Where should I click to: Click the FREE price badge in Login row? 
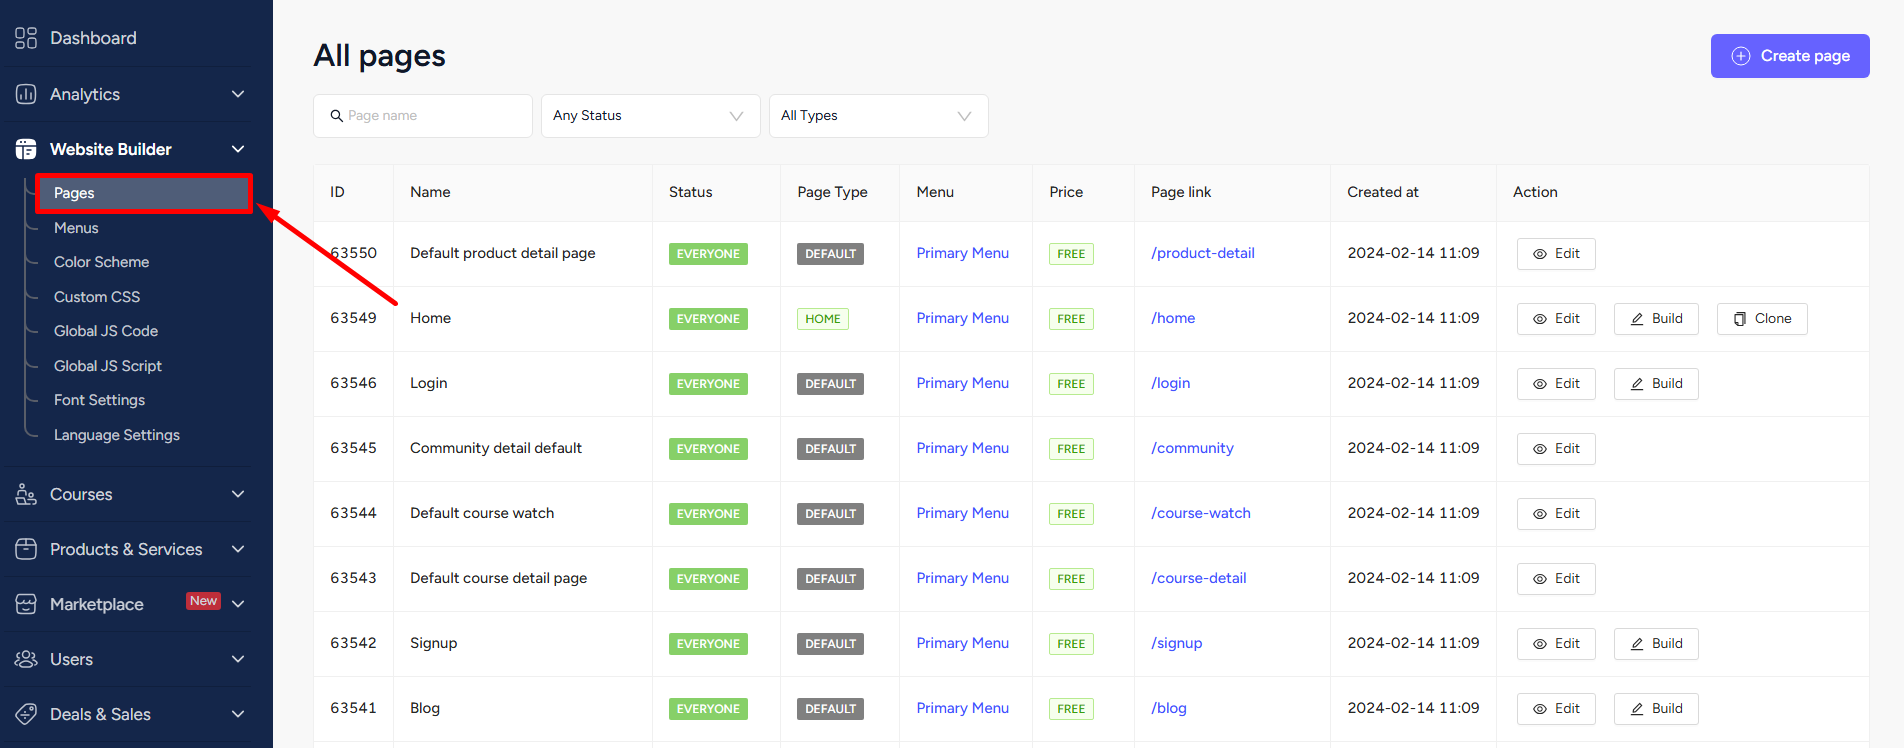coord(1071,384)
